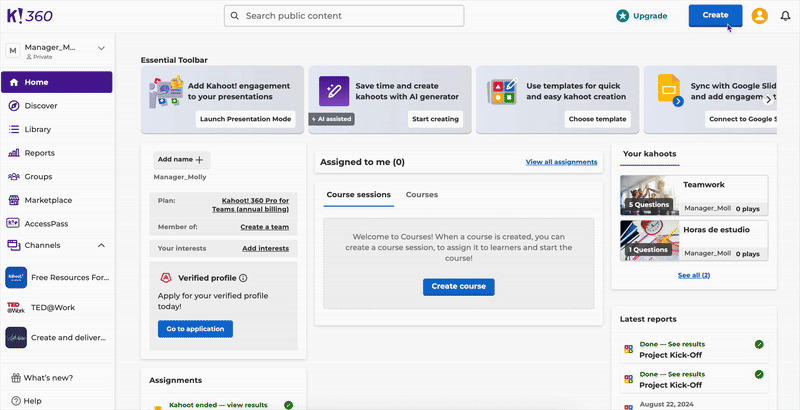Open the TED@Work channel
This screenshot has width=800, height=410.
[52, 307]
